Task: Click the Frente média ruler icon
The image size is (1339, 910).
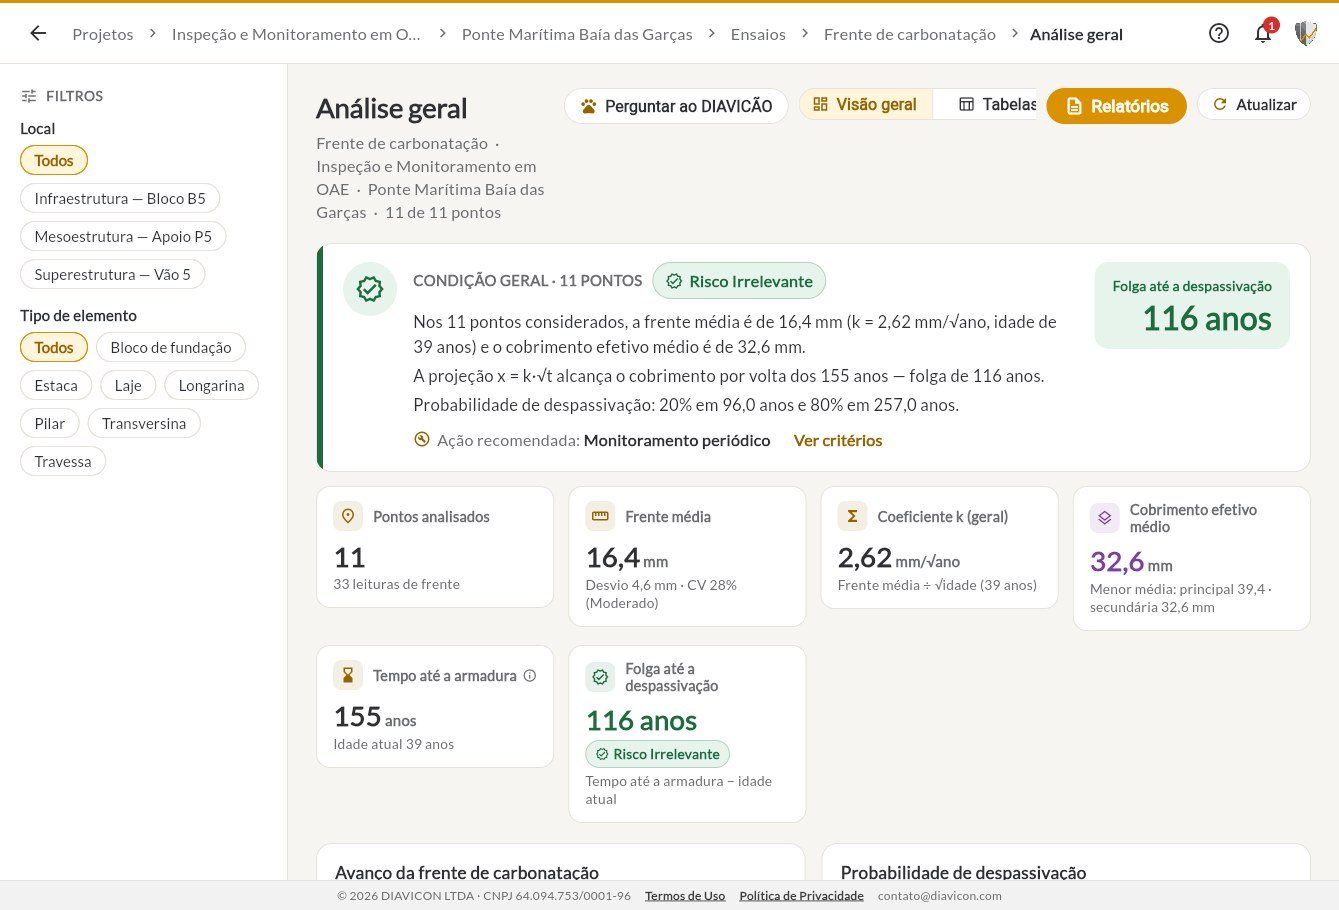Action: click(600, 516)
